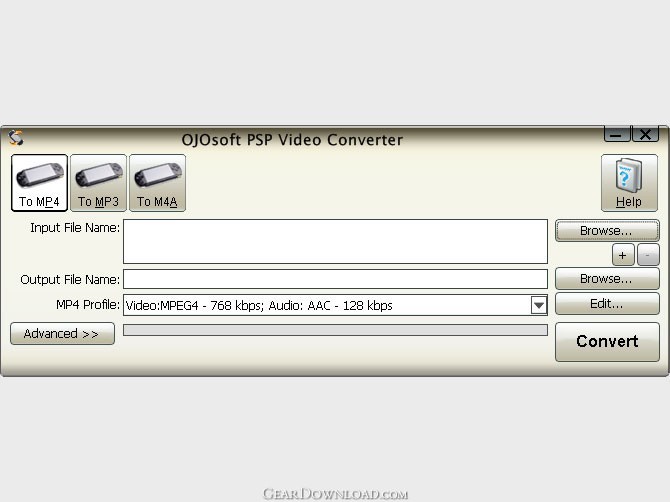Image resolution: width=670 pixels, height=502 pixels.
Task: Click the conversion progress bar
Action: [x=335, y=330]
